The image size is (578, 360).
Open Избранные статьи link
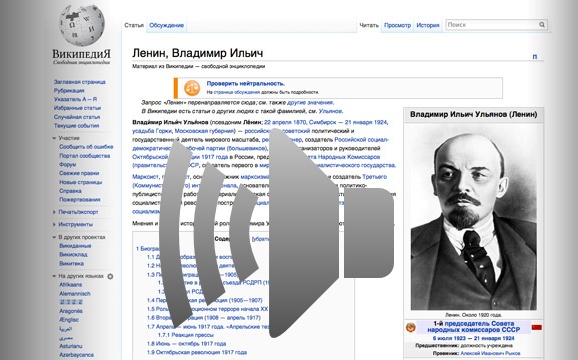point(77,108)
